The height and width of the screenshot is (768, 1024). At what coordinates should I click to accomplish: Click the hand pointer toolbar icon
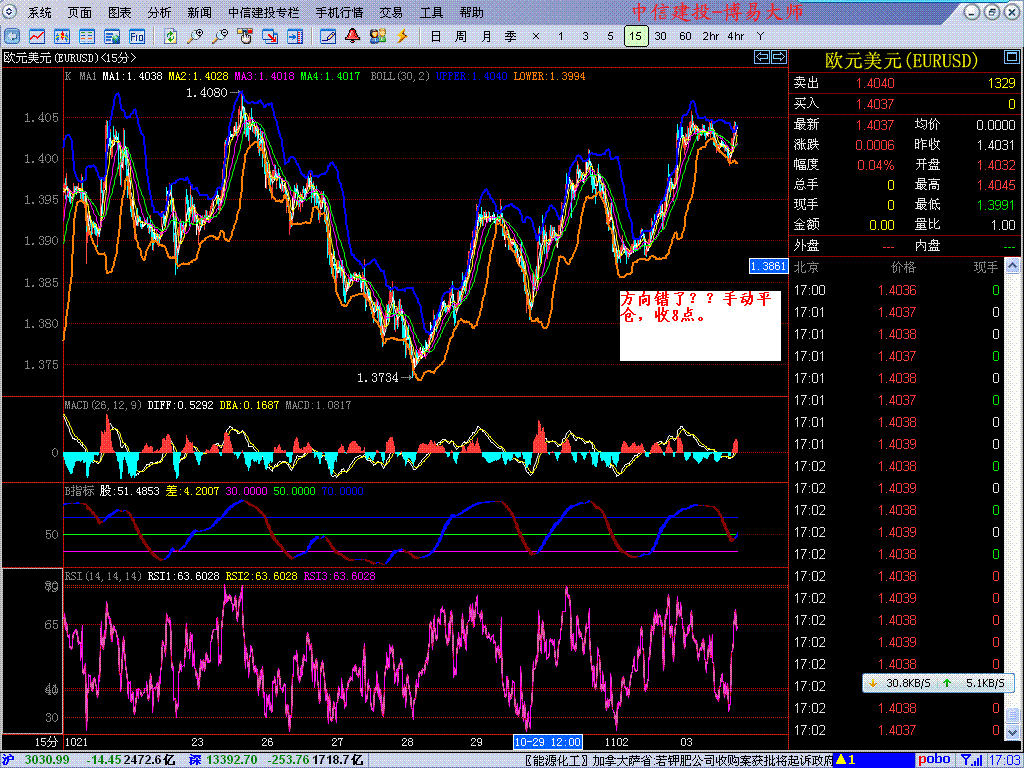click(x=245, y=36)
